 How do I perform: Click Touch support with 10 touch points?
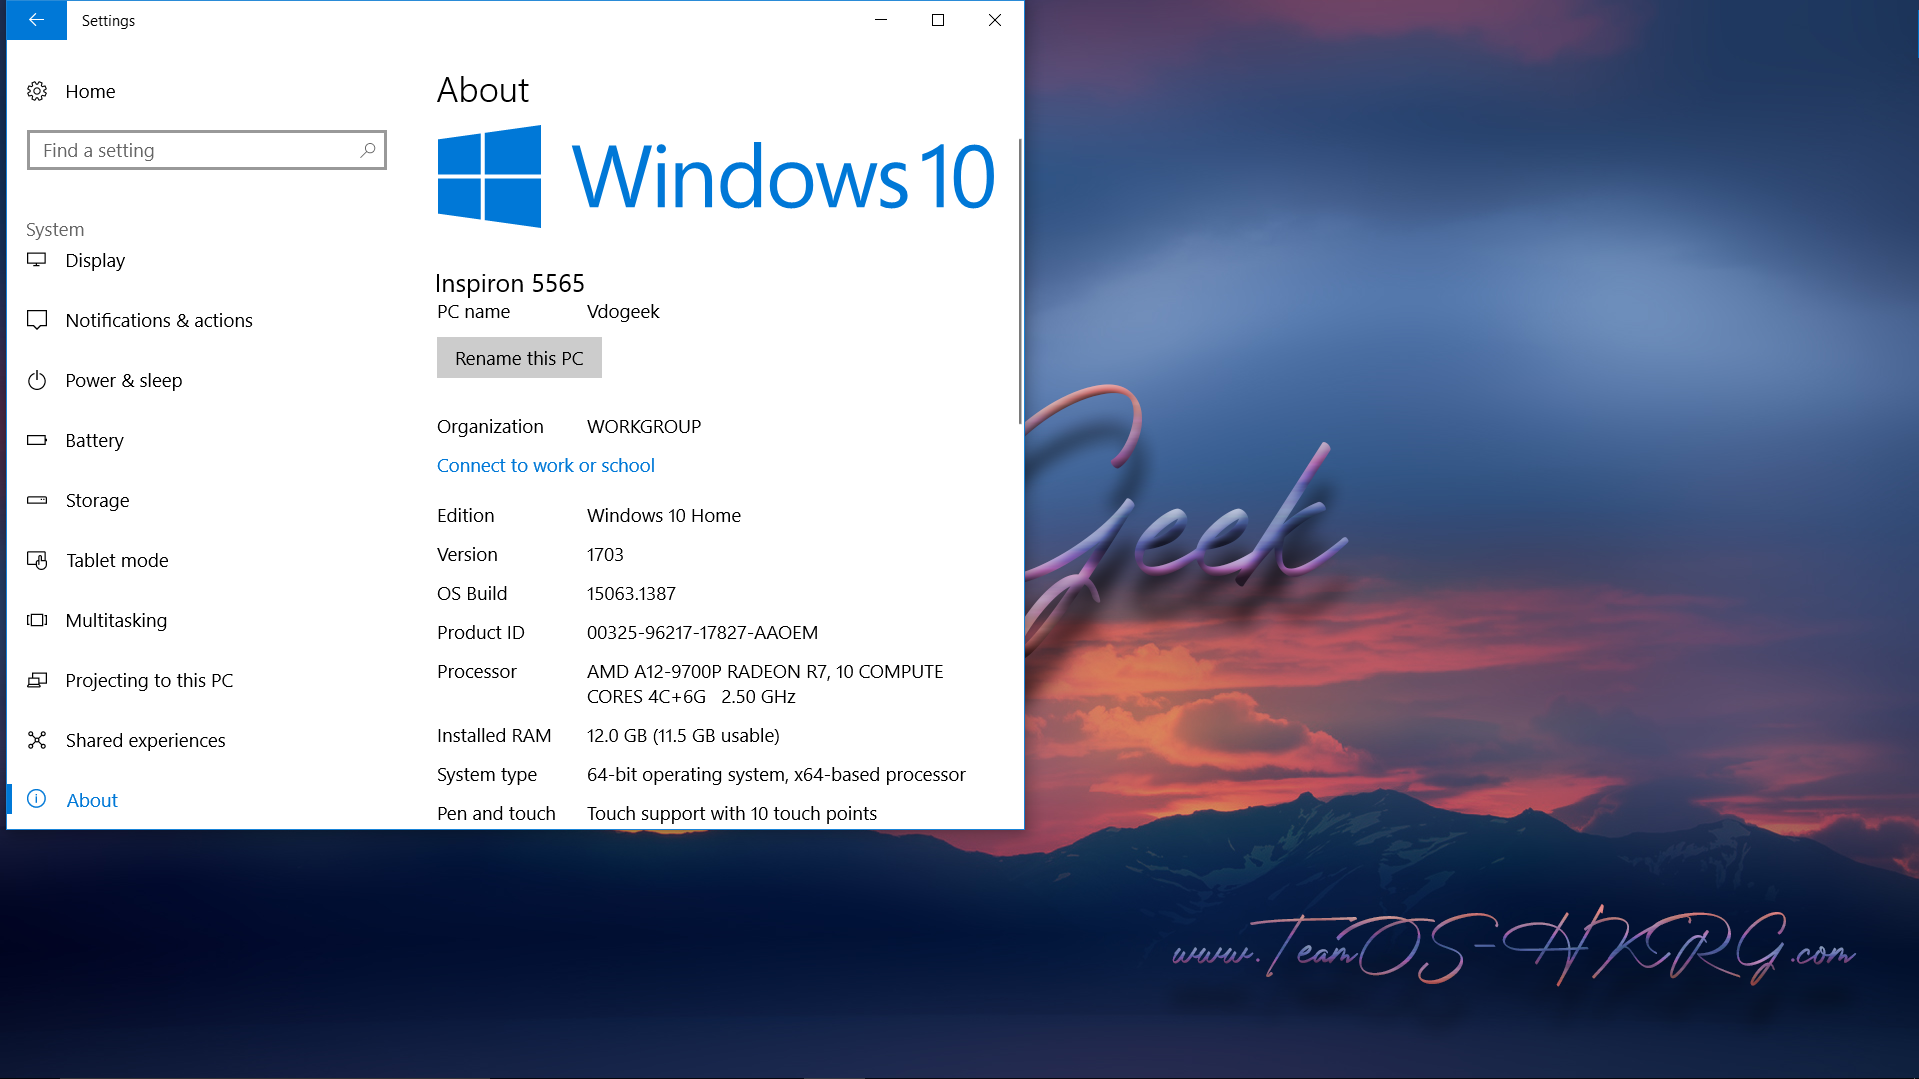click(x=732, y=813)
